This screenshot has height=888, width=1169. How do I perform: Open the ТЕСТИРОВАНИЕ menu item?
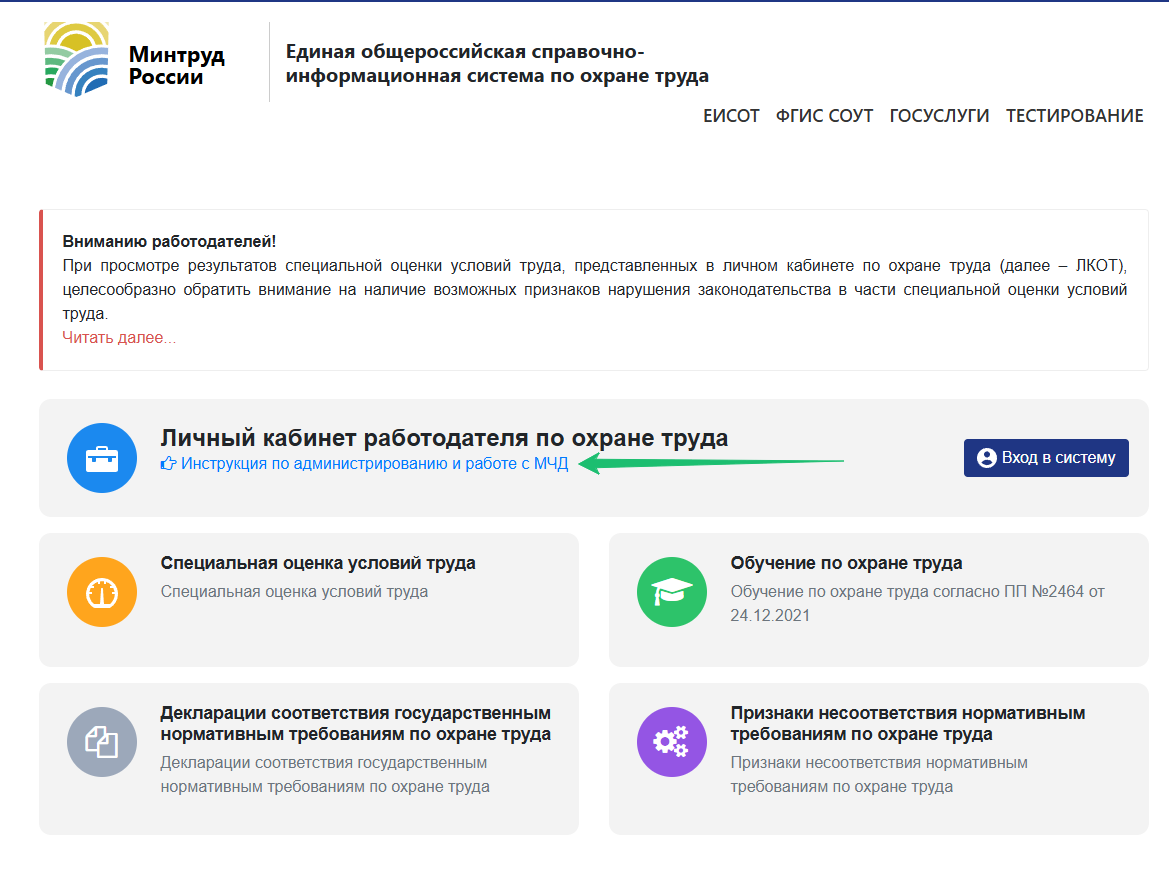click(x=1074, y=116)
